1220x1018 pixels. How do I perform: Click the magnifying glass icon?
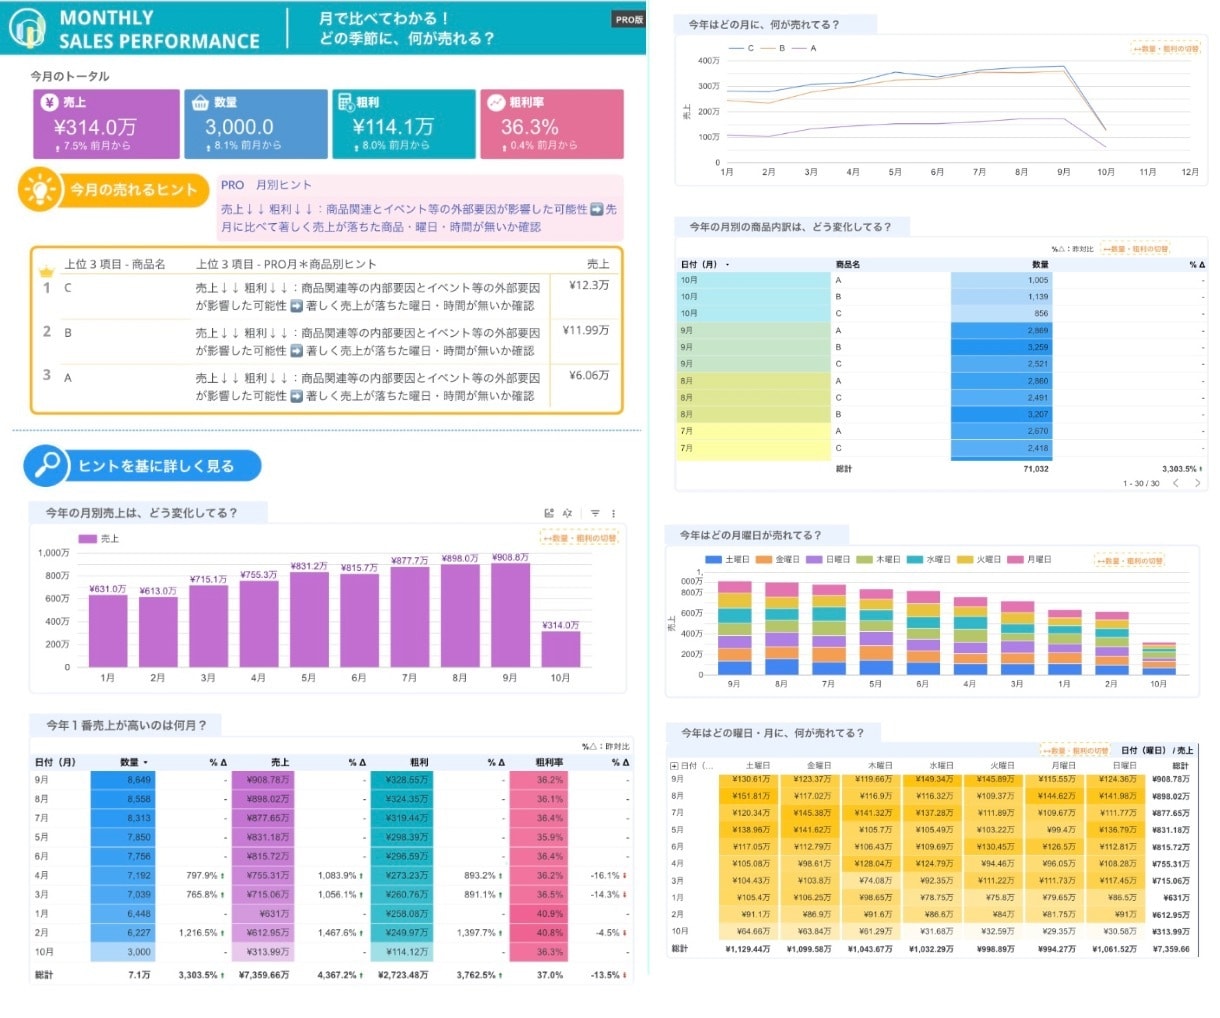coord(46,465)
